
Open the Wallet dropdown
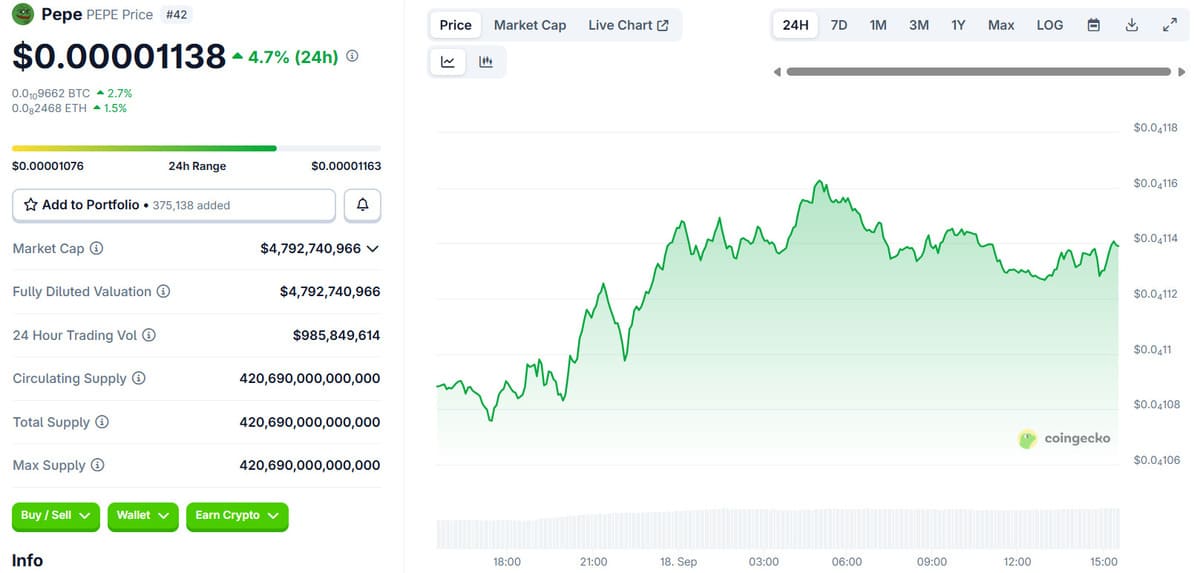143,516
